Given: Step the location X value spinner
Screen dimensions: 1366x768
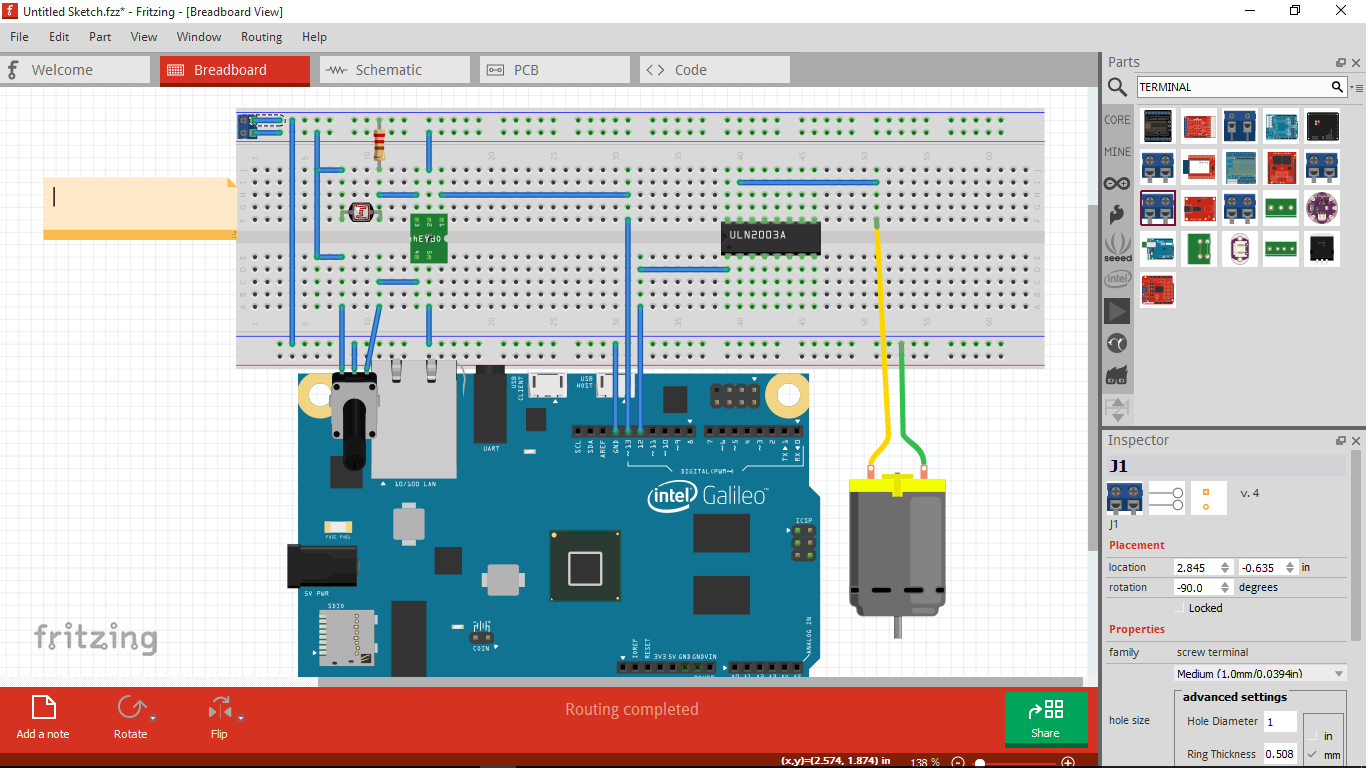Looking at the screenshot, I should click(x=1225, y=567).
